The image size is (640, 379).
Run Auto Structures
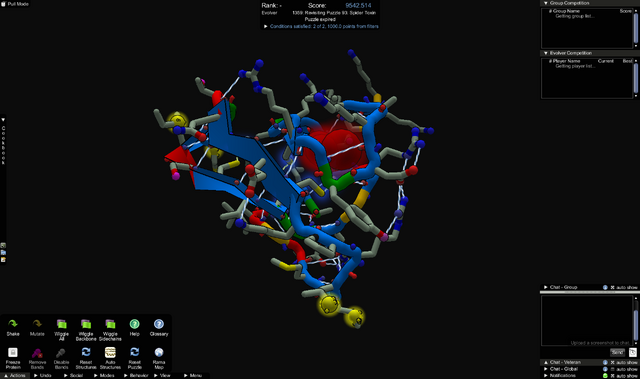(x=110, y=358)
